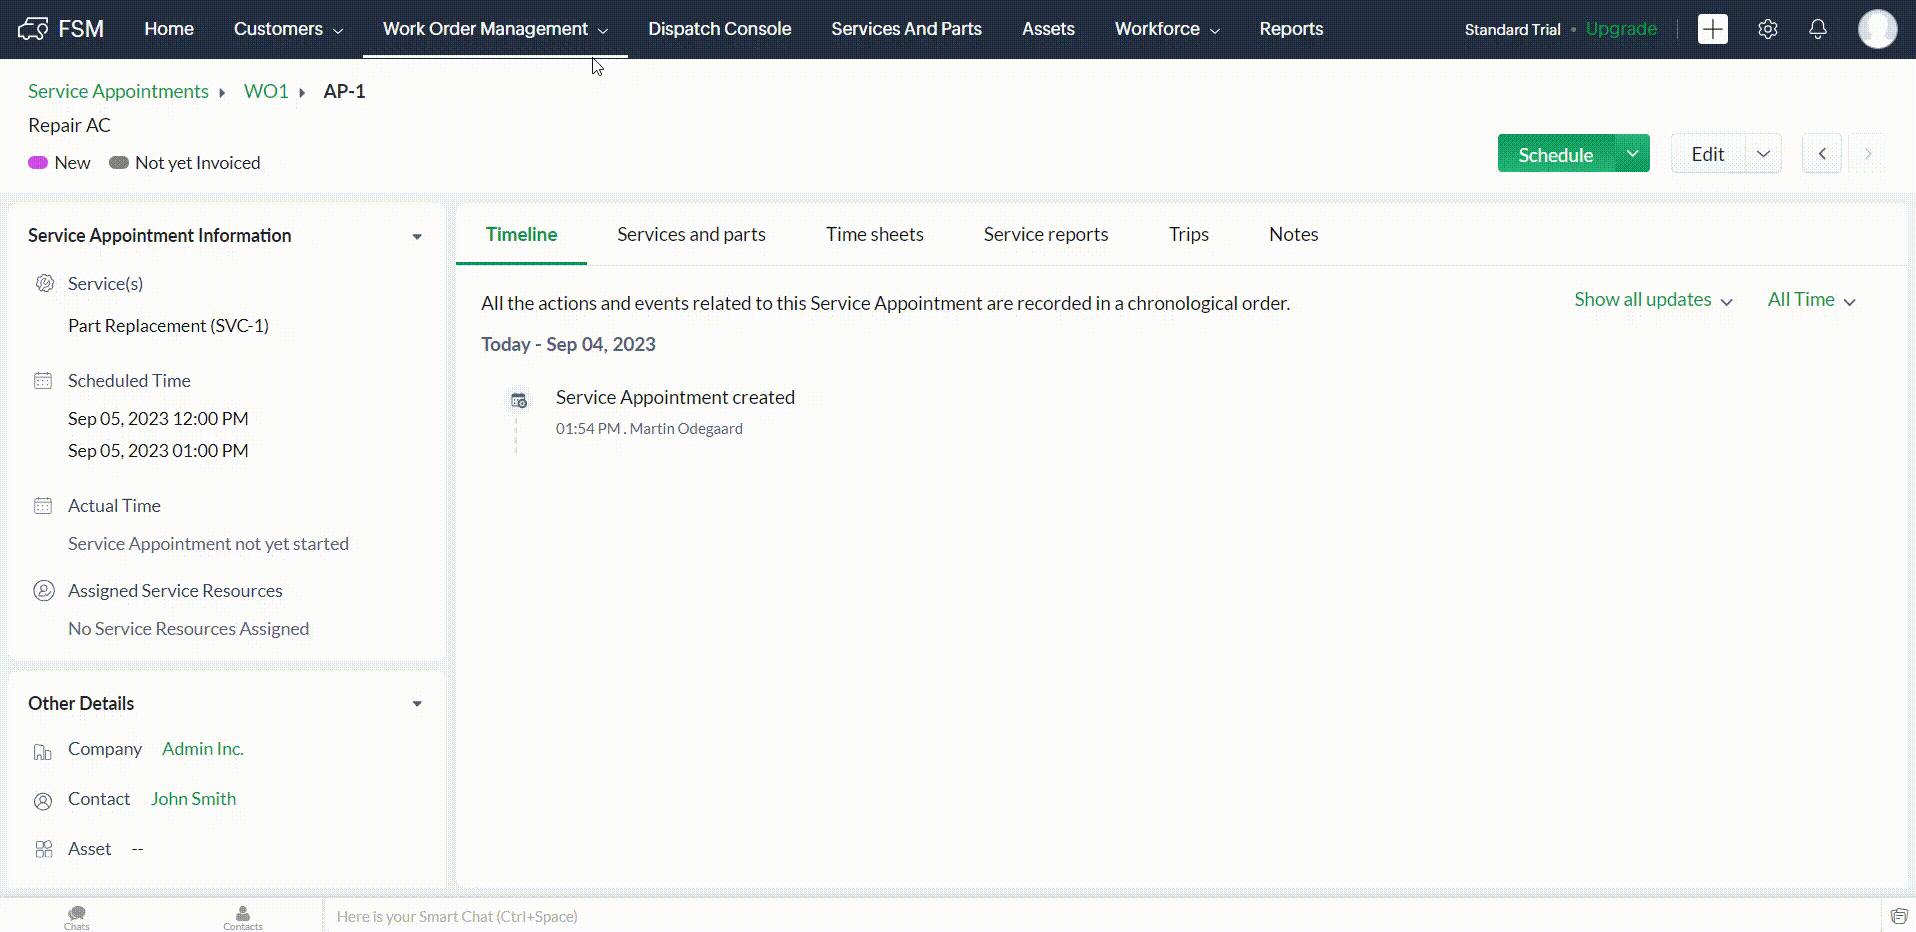Open the Show all updates filter
This screenshot has width=1916, height=932.
pyautogui.click(x=1652, y=300)
